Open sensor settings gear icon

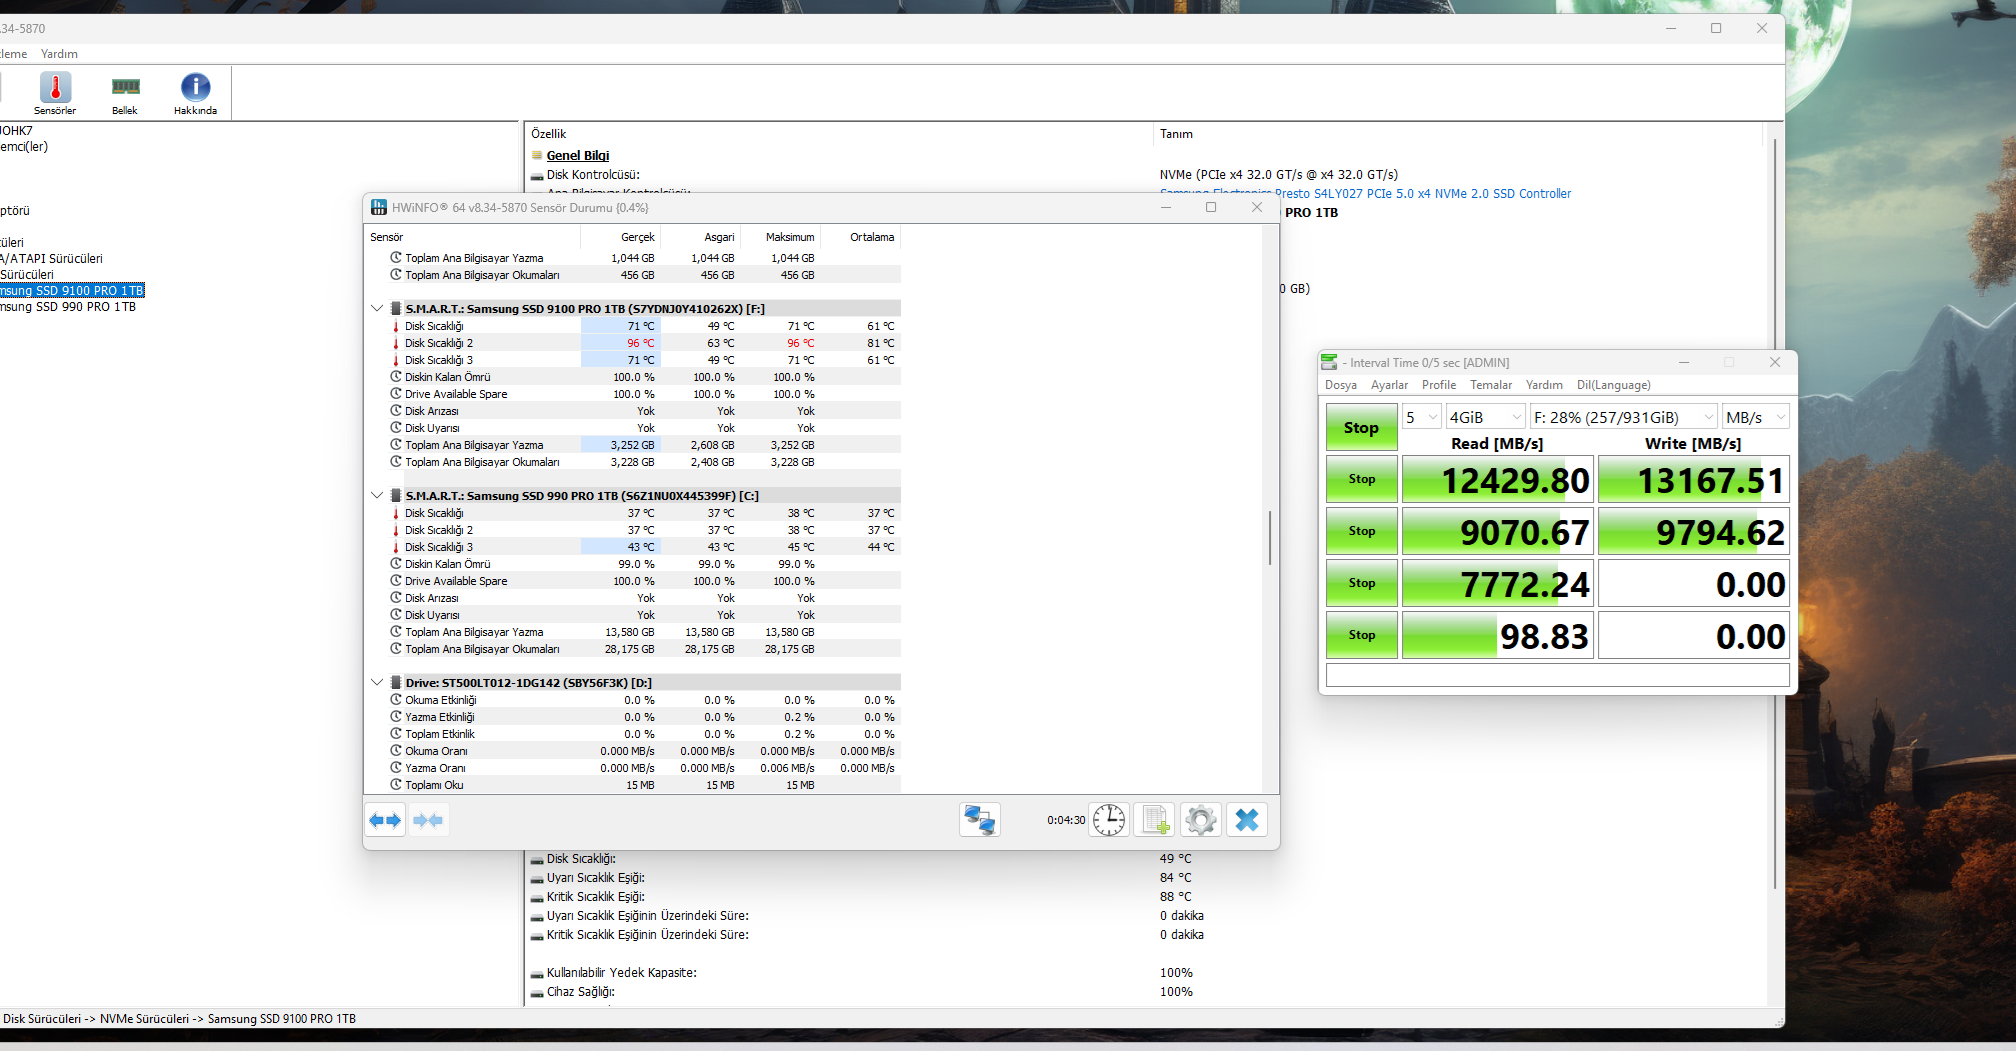1201,820
